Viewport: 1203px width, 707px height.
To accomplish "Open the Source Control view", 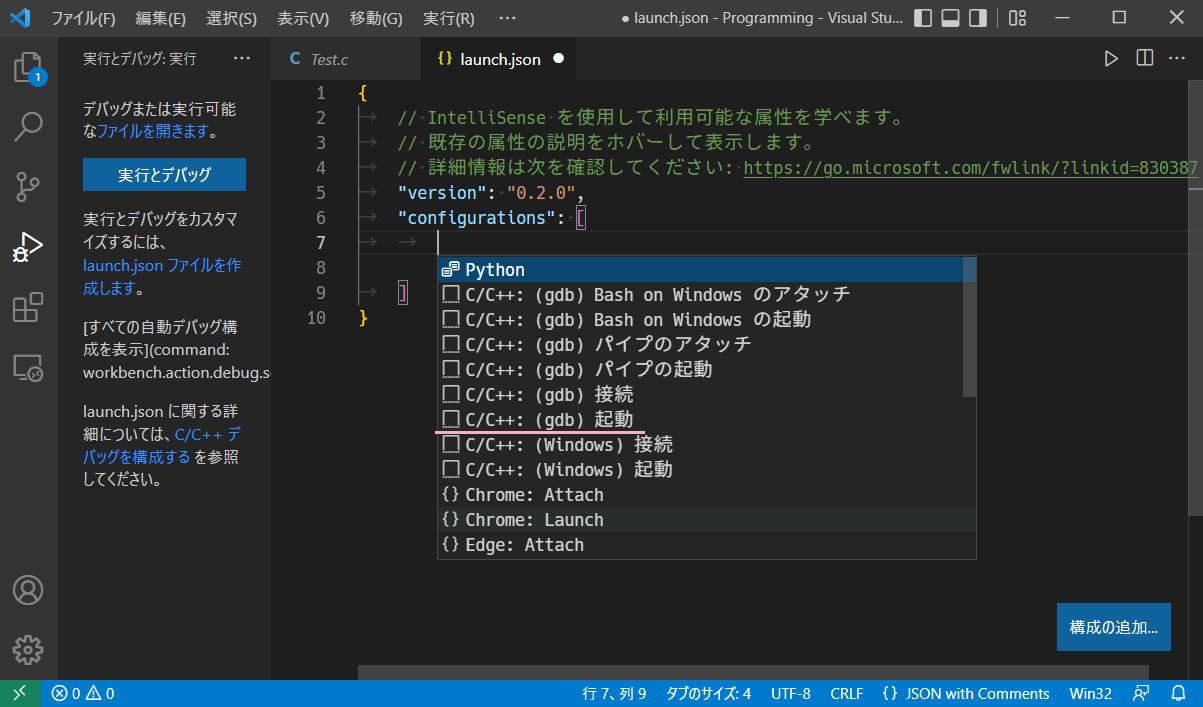I will tap(28, 186).
